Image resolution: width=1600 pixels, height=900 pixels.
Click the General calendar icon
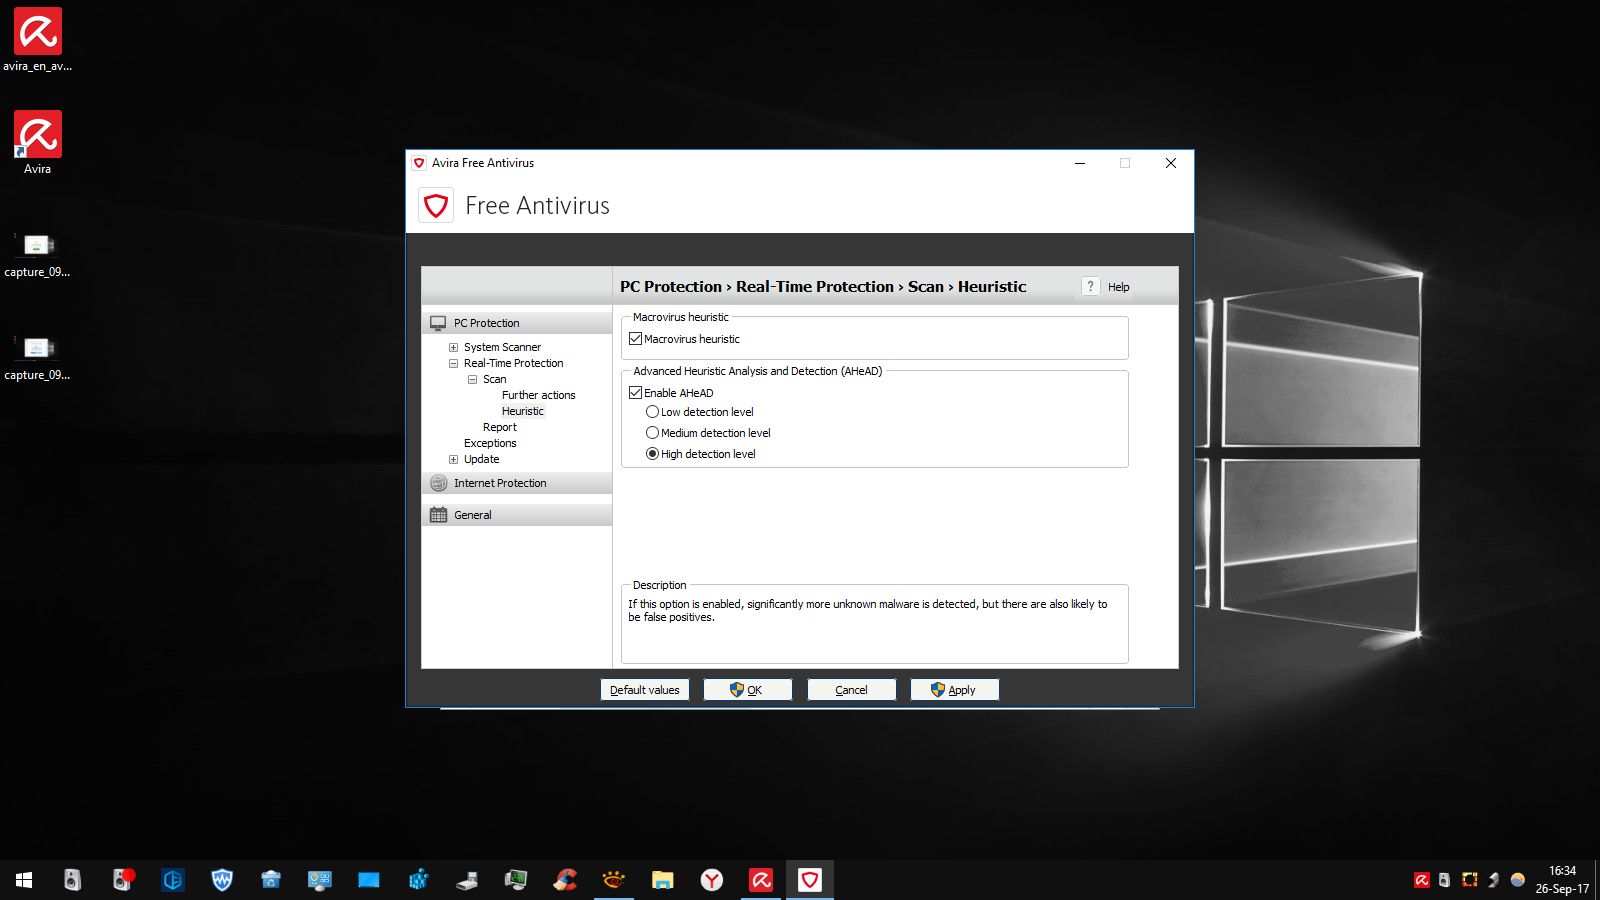point(438,515)
